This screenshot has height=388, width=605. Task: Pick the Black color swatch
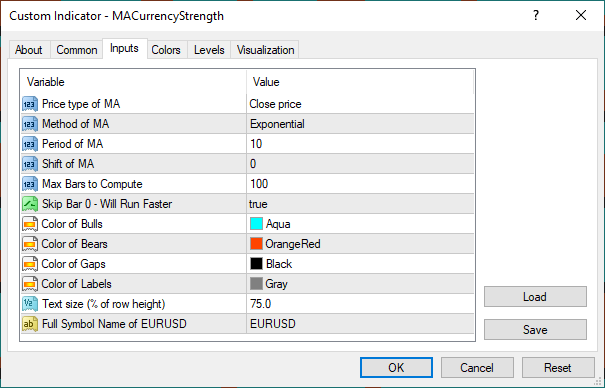pyautogui.click(x=256, y=264)
